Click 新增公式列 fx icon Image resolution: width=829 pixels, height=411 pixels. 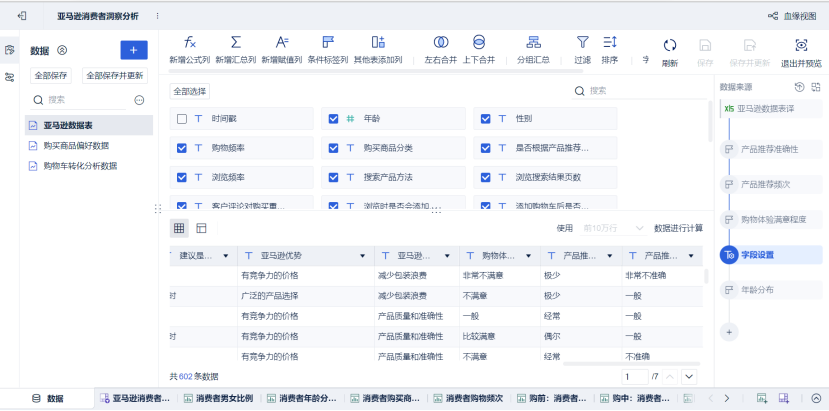tap(190, 43)
